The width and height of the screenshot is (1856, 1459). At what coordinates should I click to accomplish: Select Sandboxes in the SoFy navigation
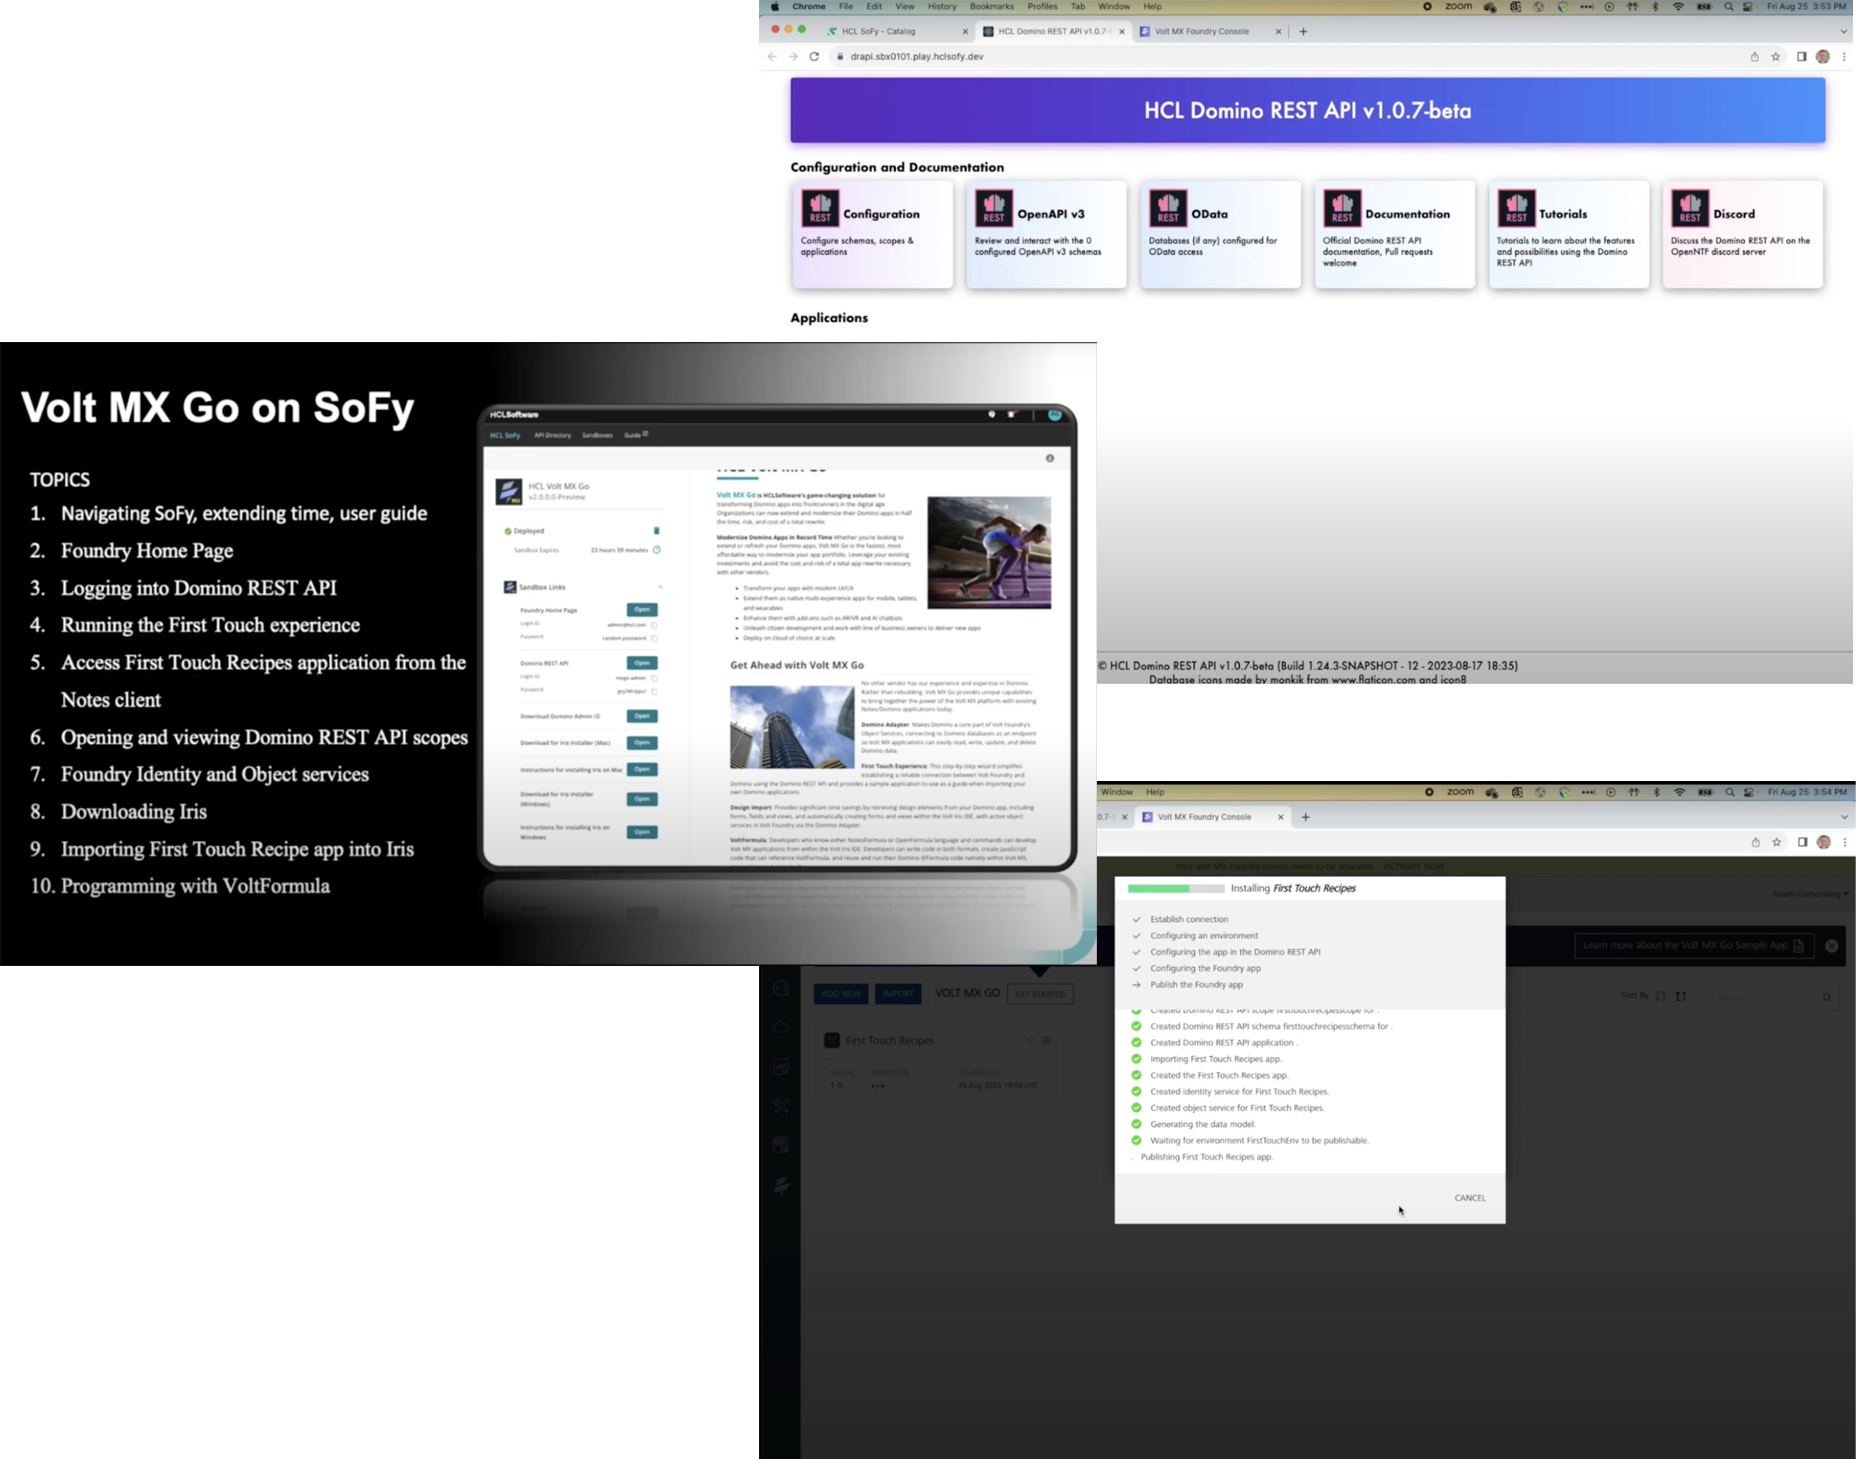(x=597, y=436)
